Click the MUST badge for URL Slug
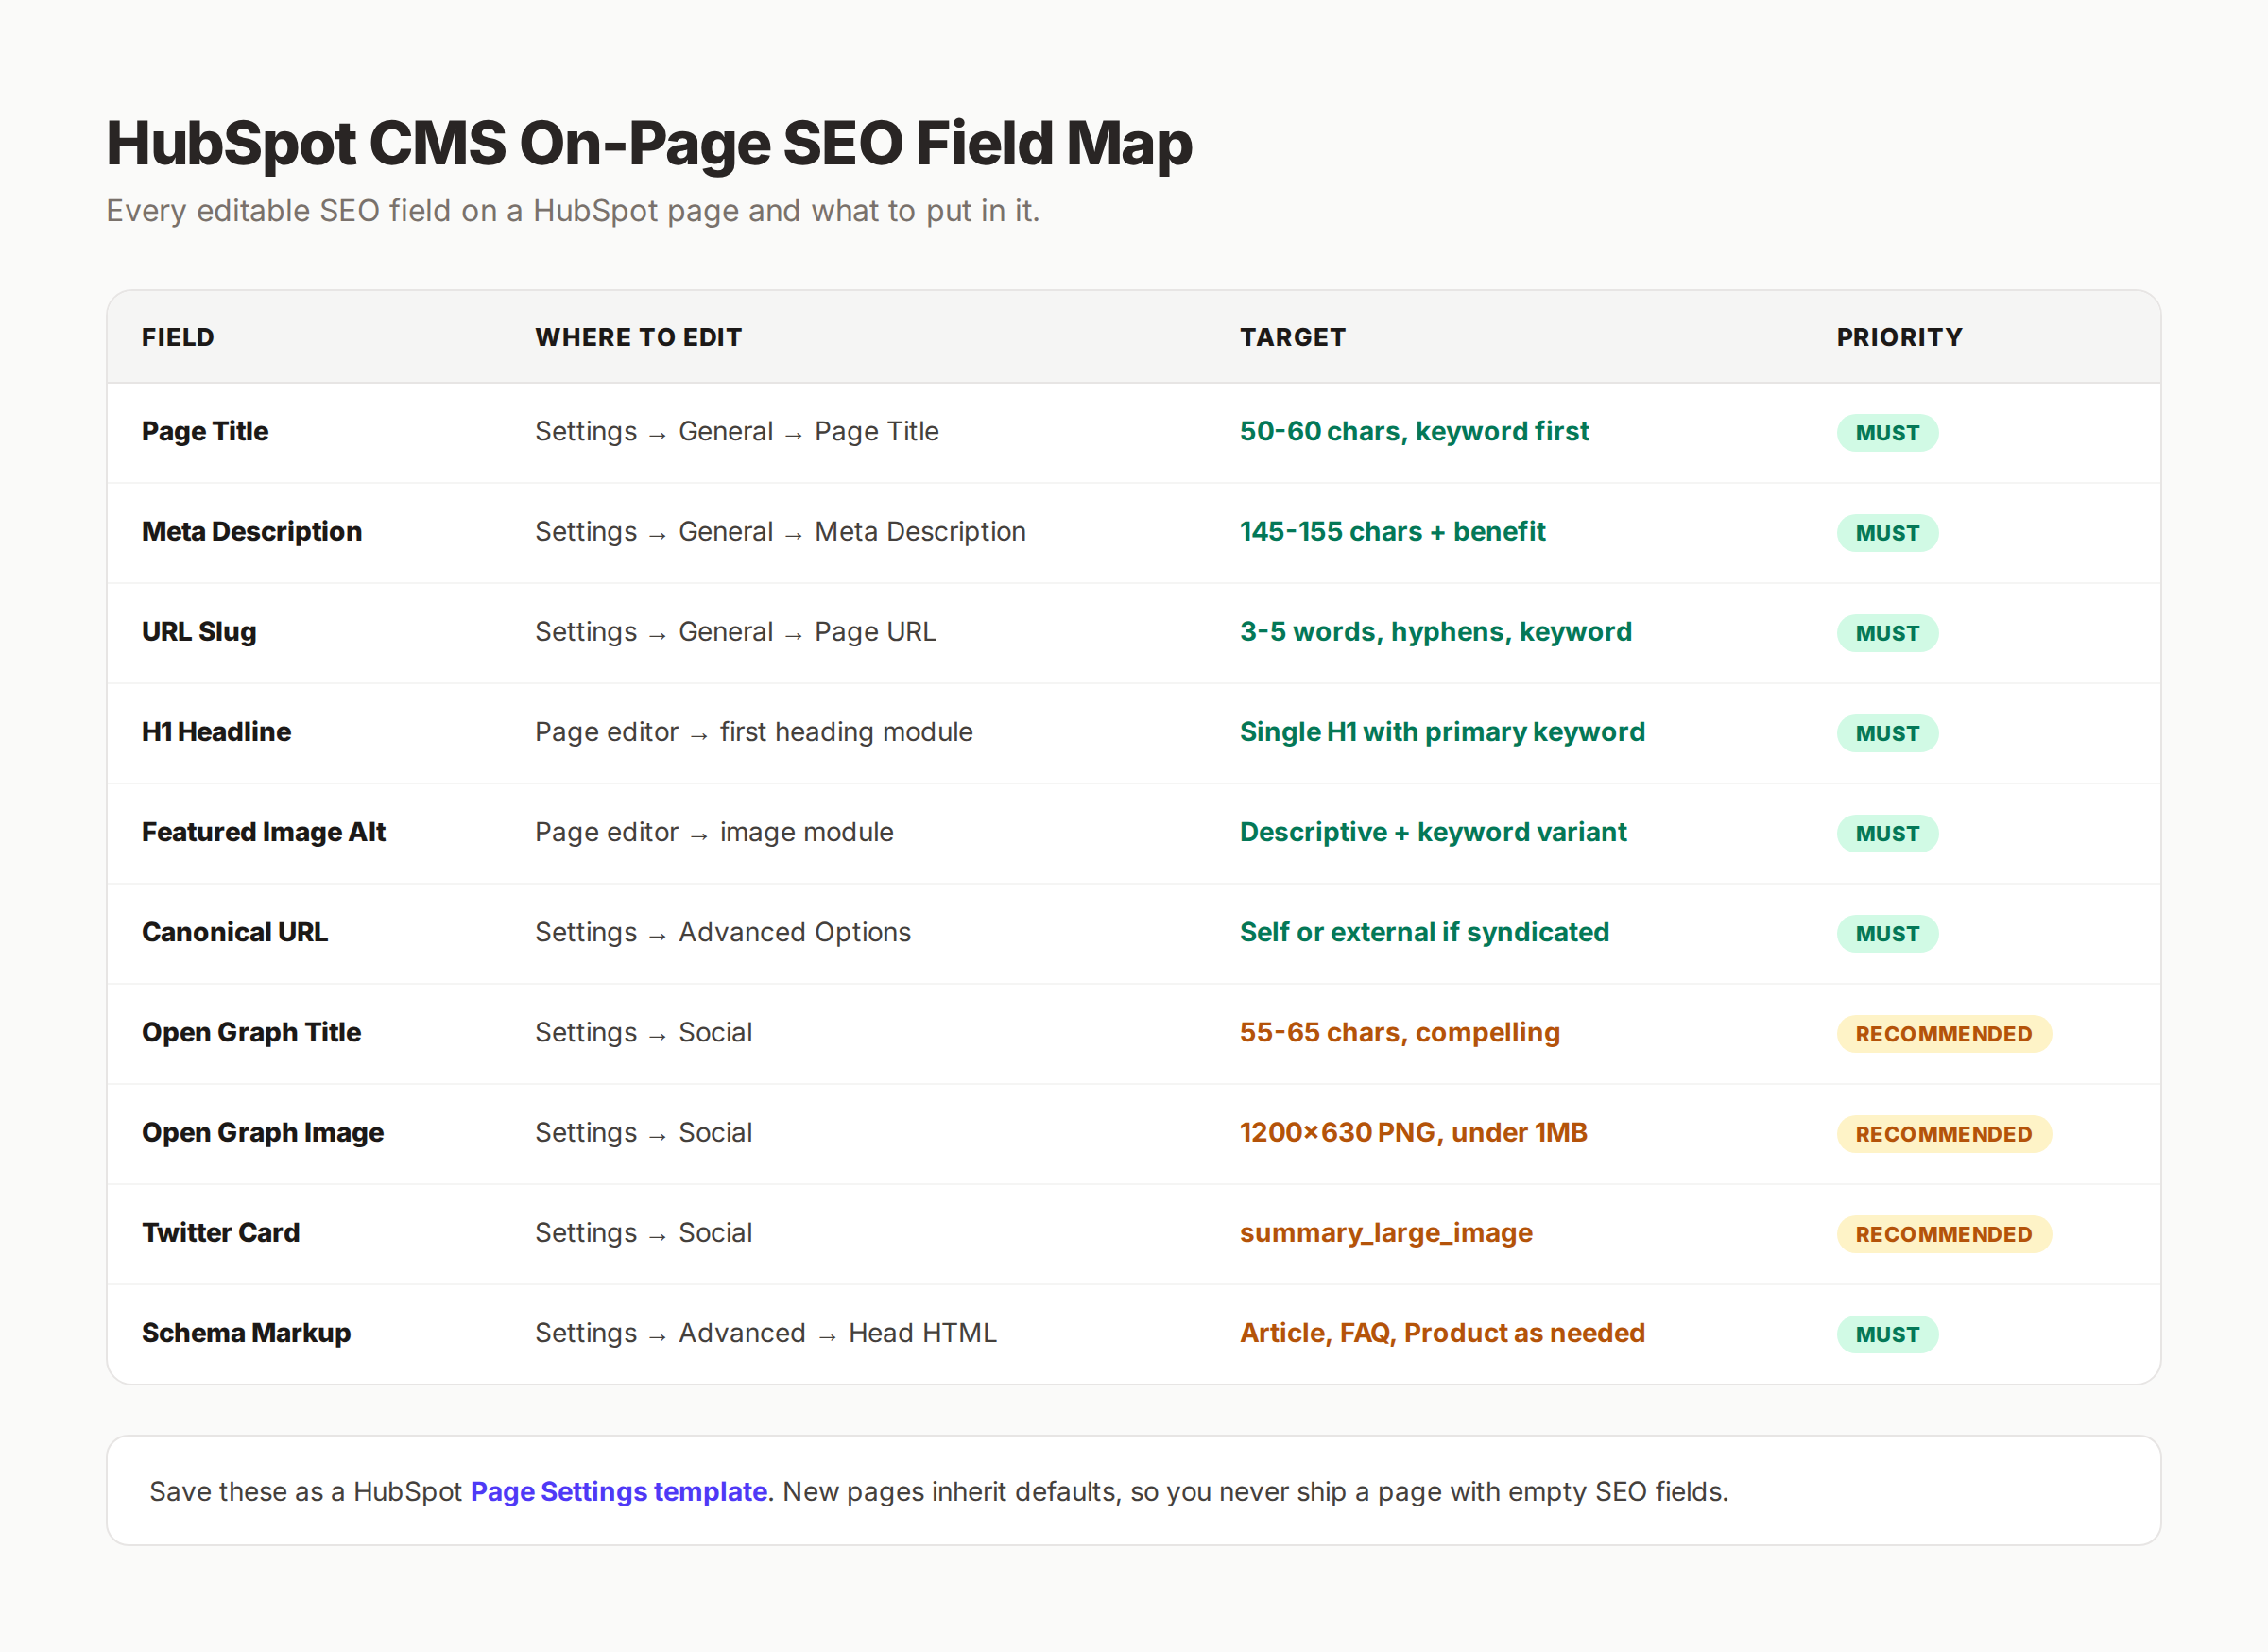The image size is (2268, 1652). pyautogui.click(x=1887, y=633)
